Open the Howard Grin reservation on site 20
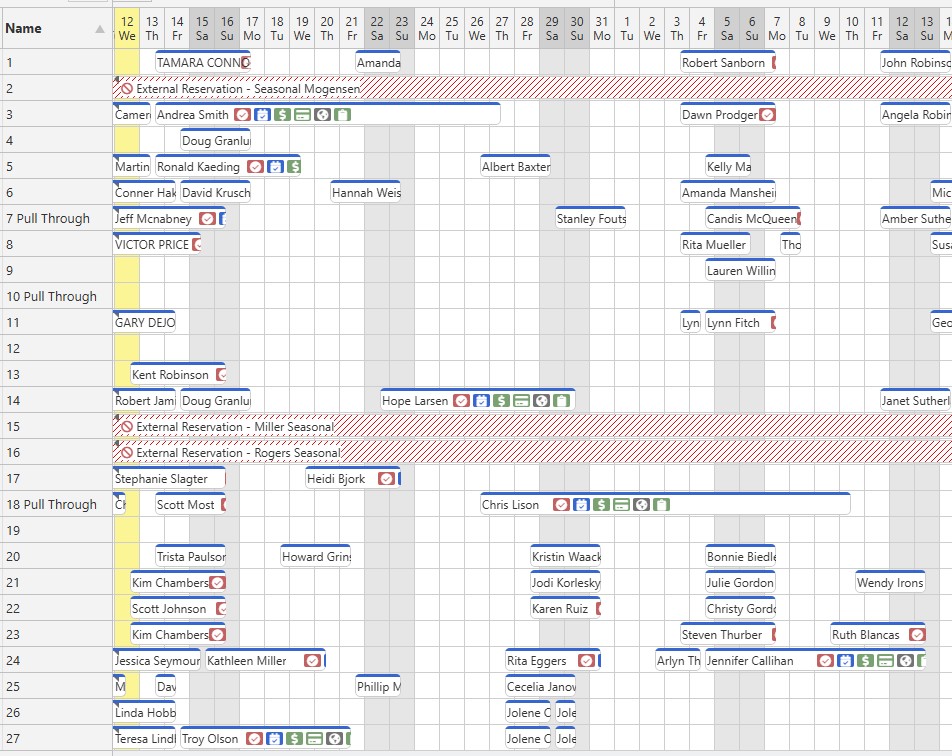952x756 pixels. pyautogui.click(x=316, y=557)
